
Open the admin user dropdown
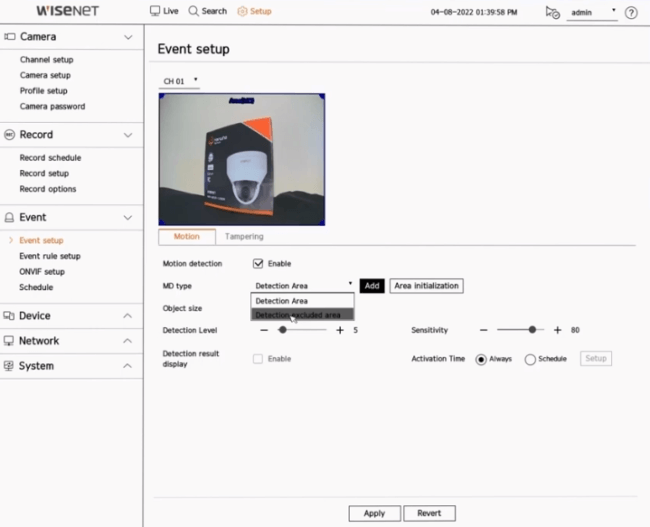point(592,12)
